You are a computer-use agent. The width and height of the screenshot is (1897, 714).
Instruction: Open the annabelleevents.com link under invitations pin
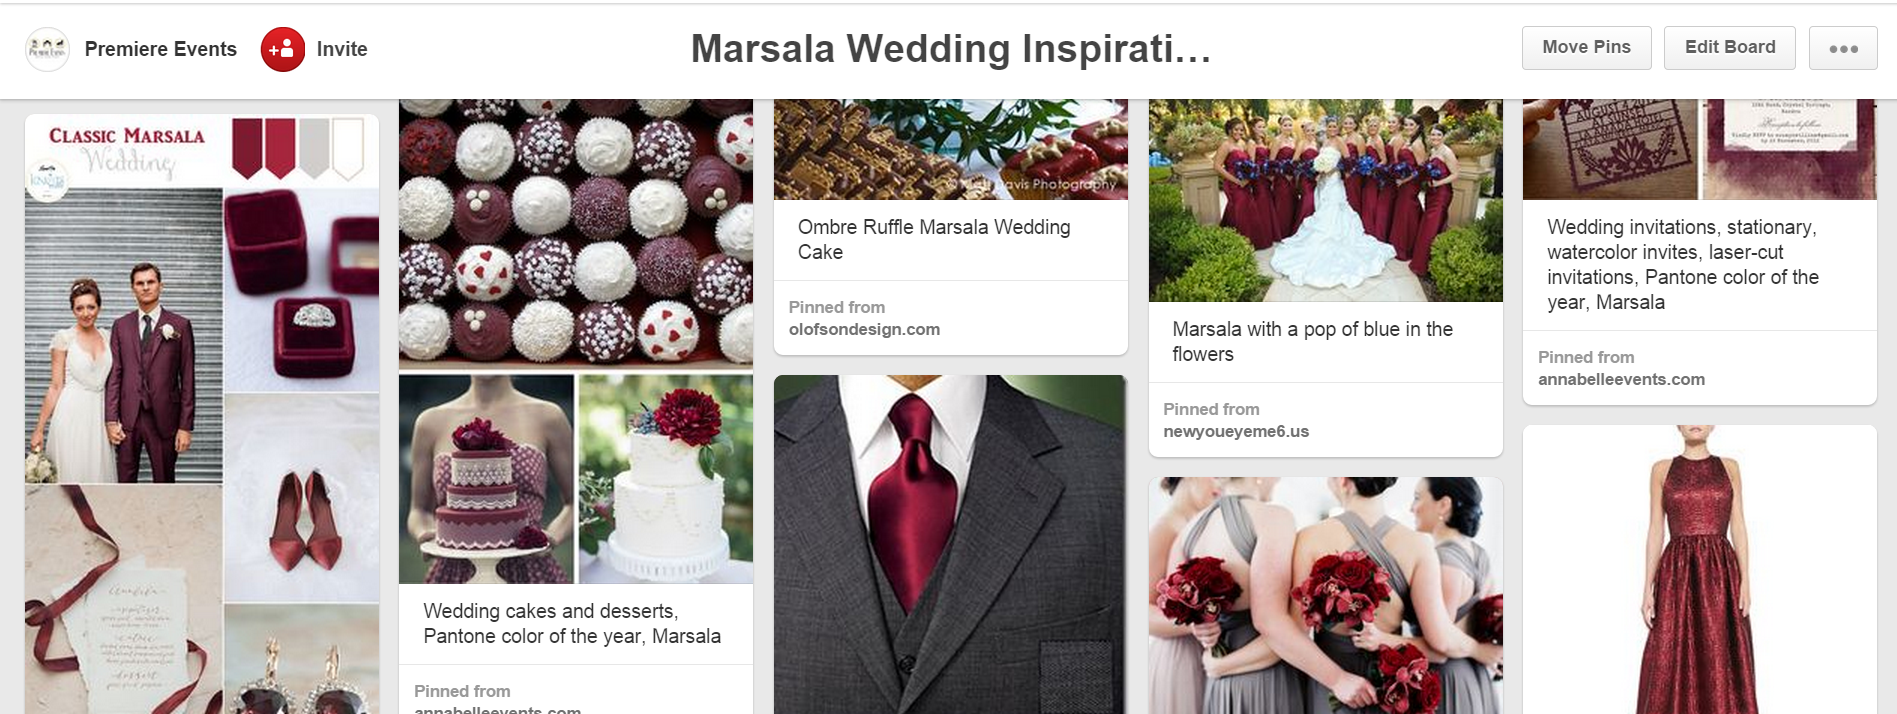pos(1621,379)
